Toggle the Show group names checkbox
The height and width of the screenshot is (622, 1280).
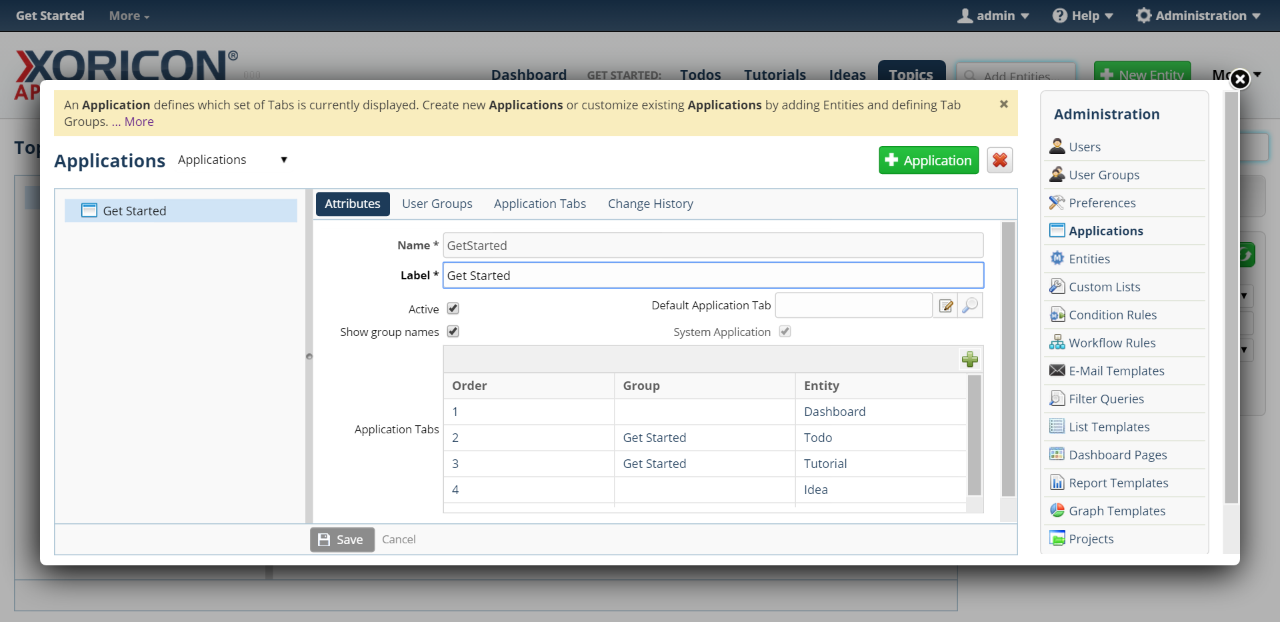click(x=453, y=332)
